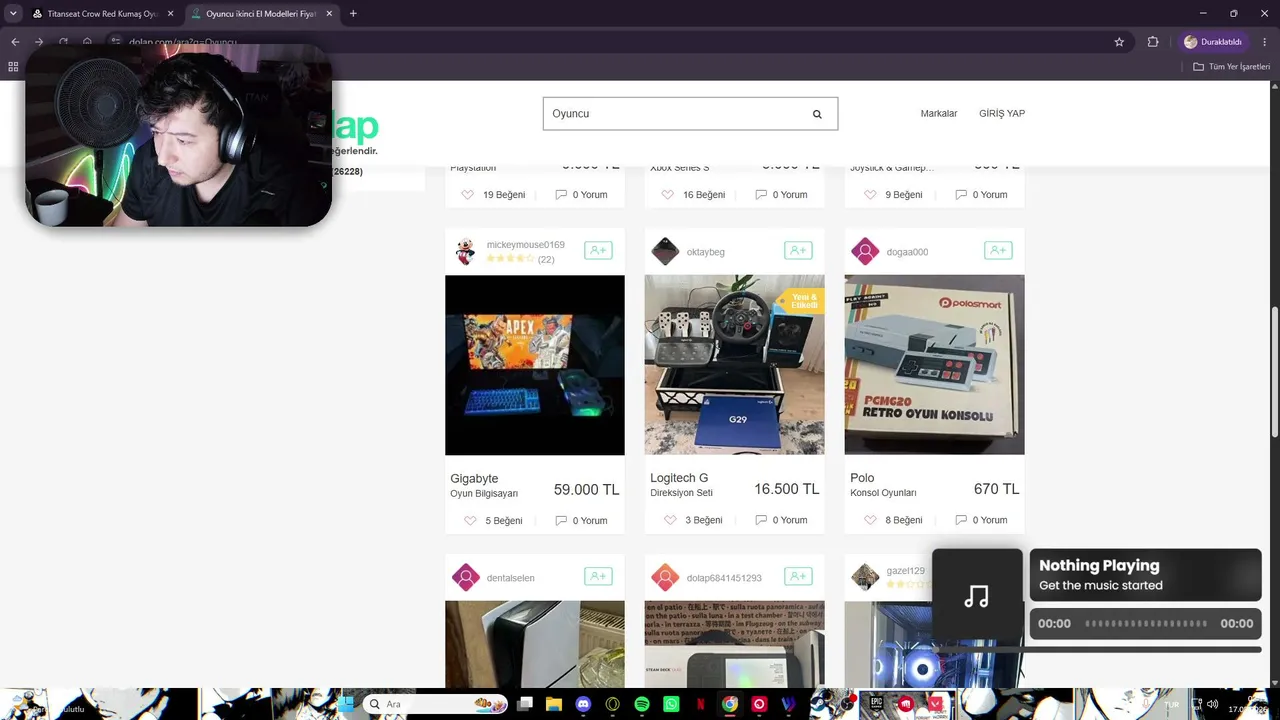Click the Oyun Bilgisayarı category text

pyautogui.click(x=484, y=494)
